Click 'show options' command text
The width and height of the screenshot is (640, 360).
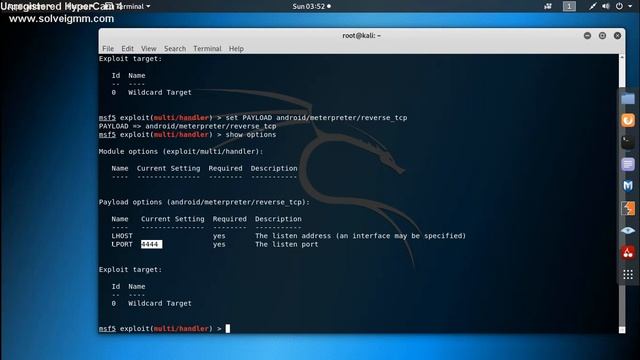point(251,134)
